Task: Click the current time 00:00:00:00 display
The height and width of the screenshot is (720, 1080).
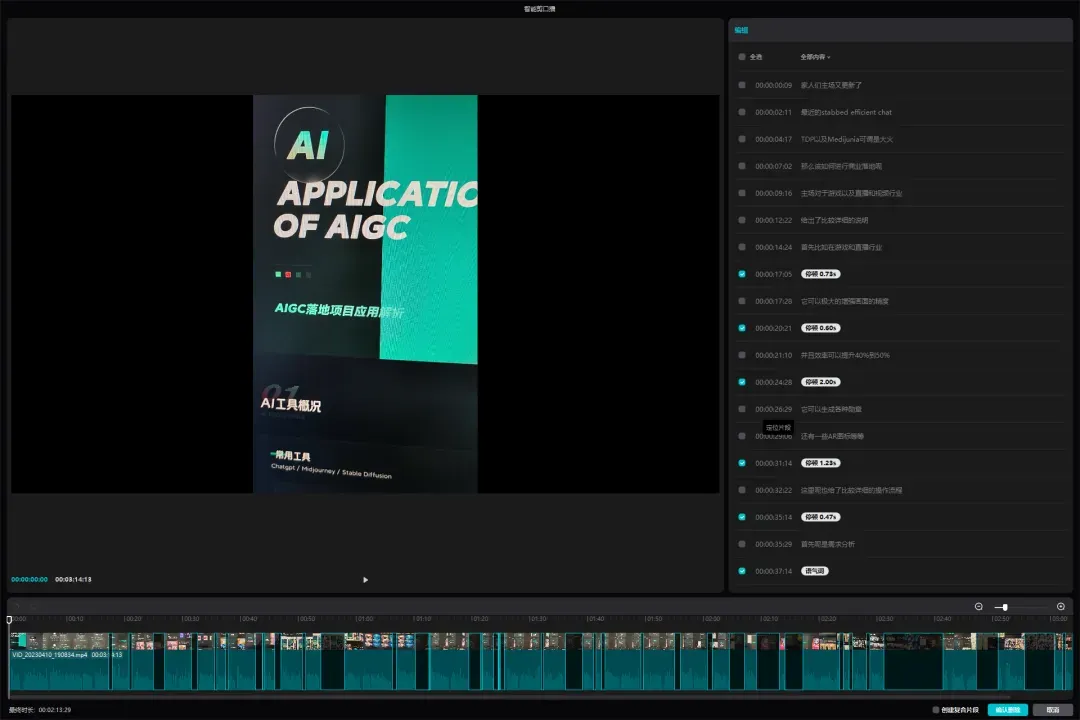Action: (30, 579)
